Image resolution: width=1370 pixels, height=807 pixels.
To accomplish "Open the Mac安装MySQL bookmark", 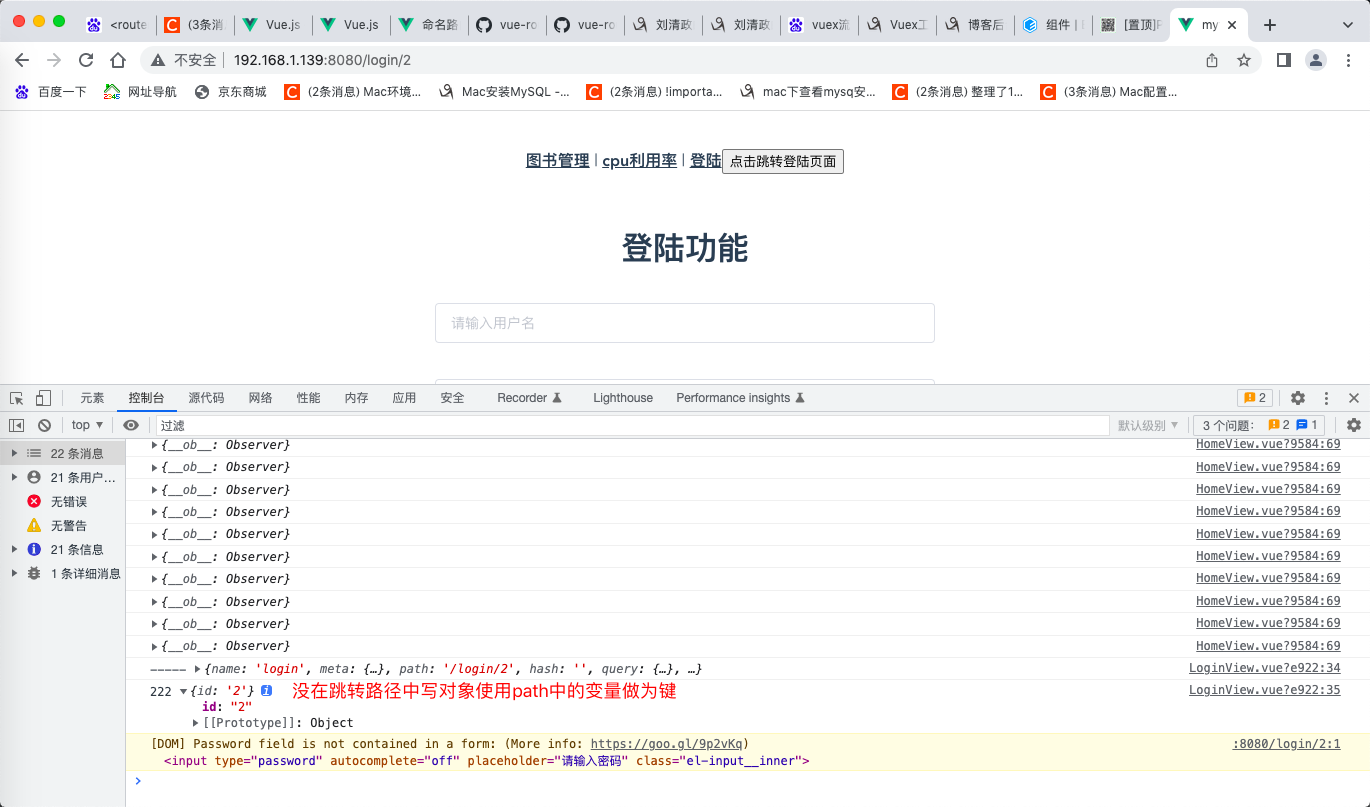I will [505, 92].
